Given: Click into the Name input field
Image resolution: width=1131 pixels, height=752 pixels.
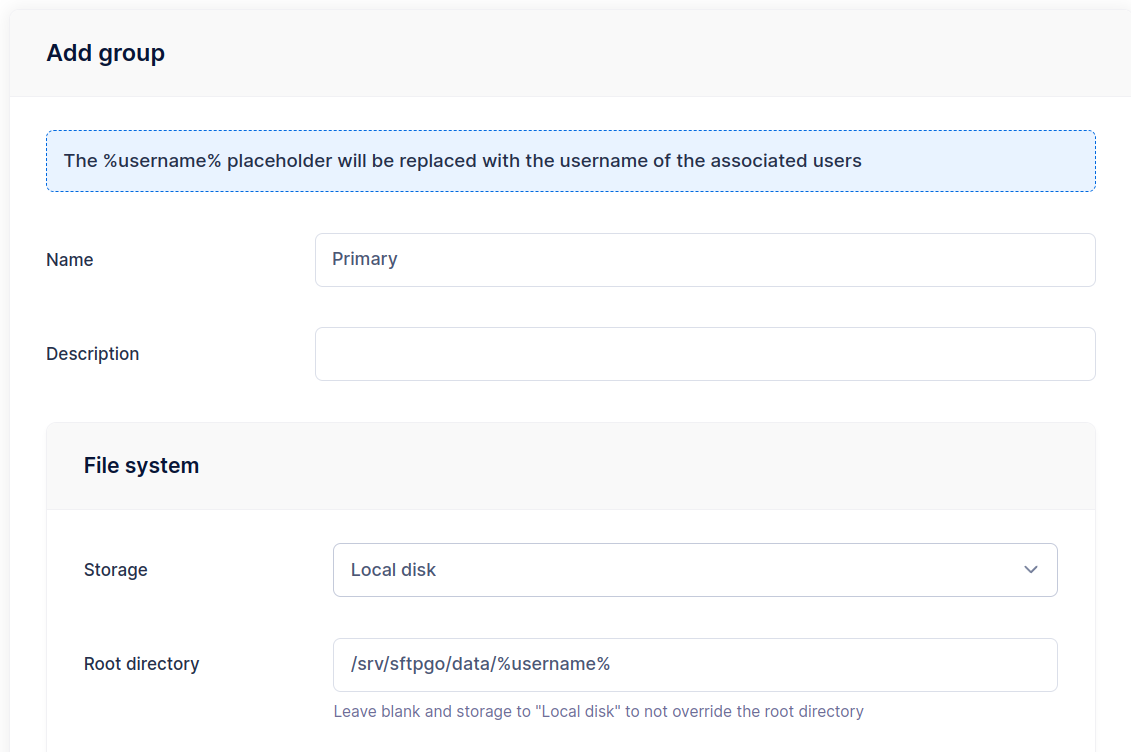Looking at the screenshot, I should point(704,260).
